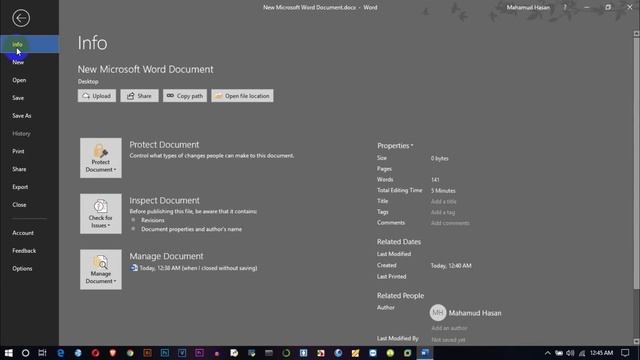Click the Brave browser taskbar icon
The width and height of the screenshot is (640, 360).
(x=113, y=353)
